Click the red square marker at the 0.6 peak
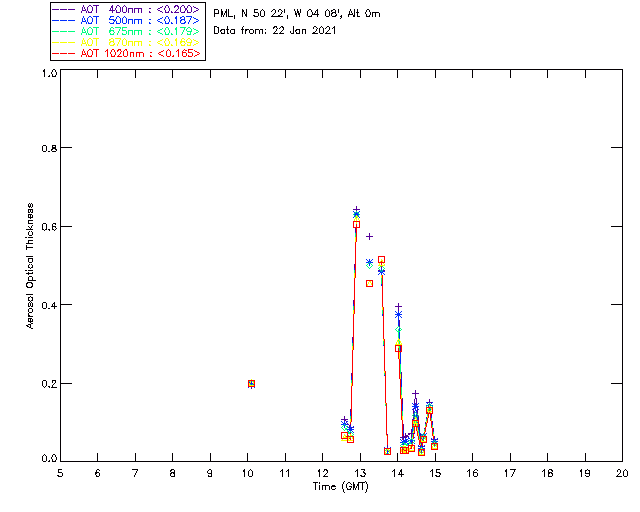Screen dimensions: 640x512 (x=356, y=225)
